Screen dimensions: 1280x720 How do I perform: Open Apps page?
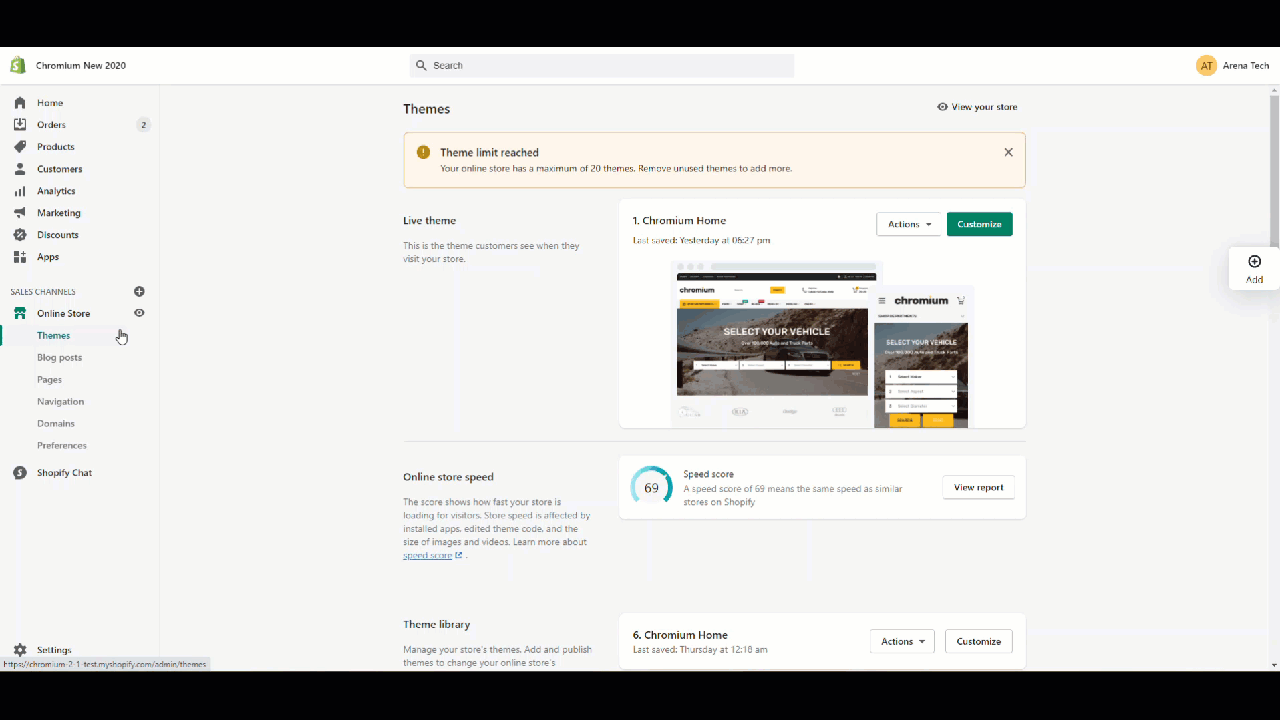coord(48,257)
